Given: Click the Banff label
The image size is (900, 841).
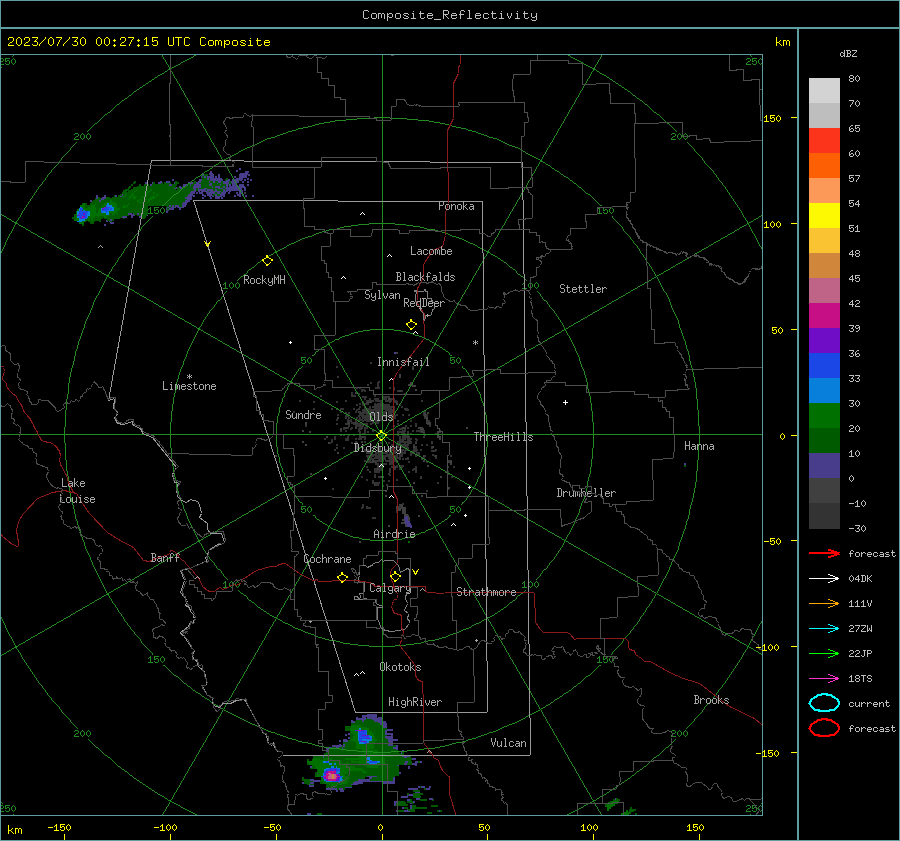Looking at the screenshot, I should tap(165, 558).
